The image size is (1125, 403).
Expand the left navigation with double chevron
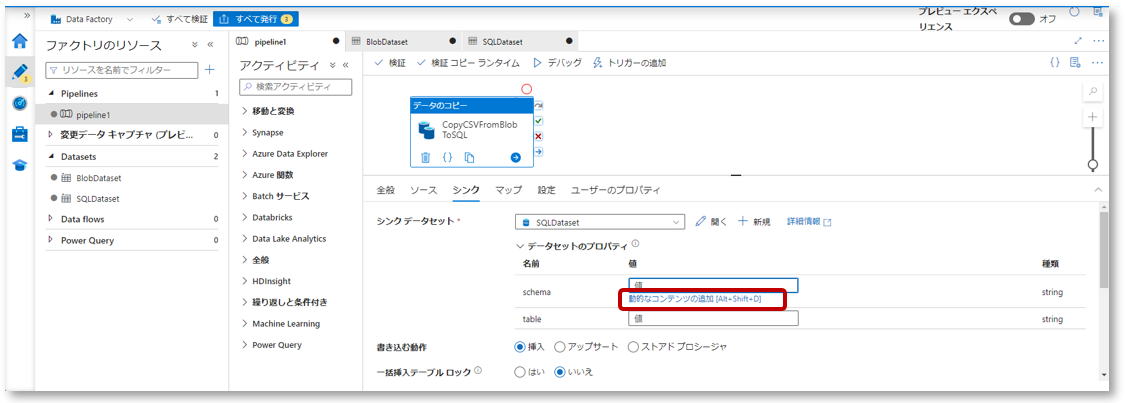coord(27,15)
